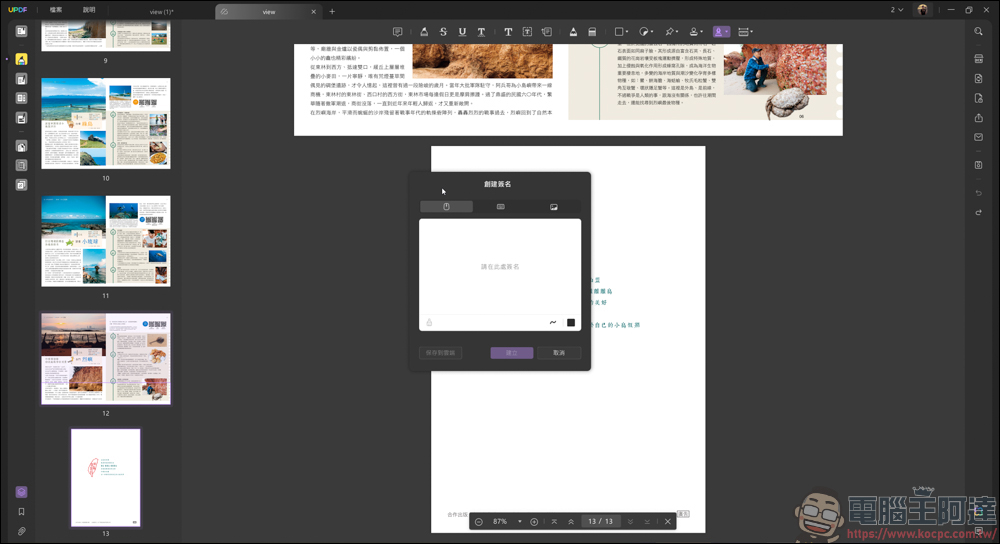Zoom in with the plus button
The width and height of the screenshot is (1000, 544).
click(x=534, y=522)
